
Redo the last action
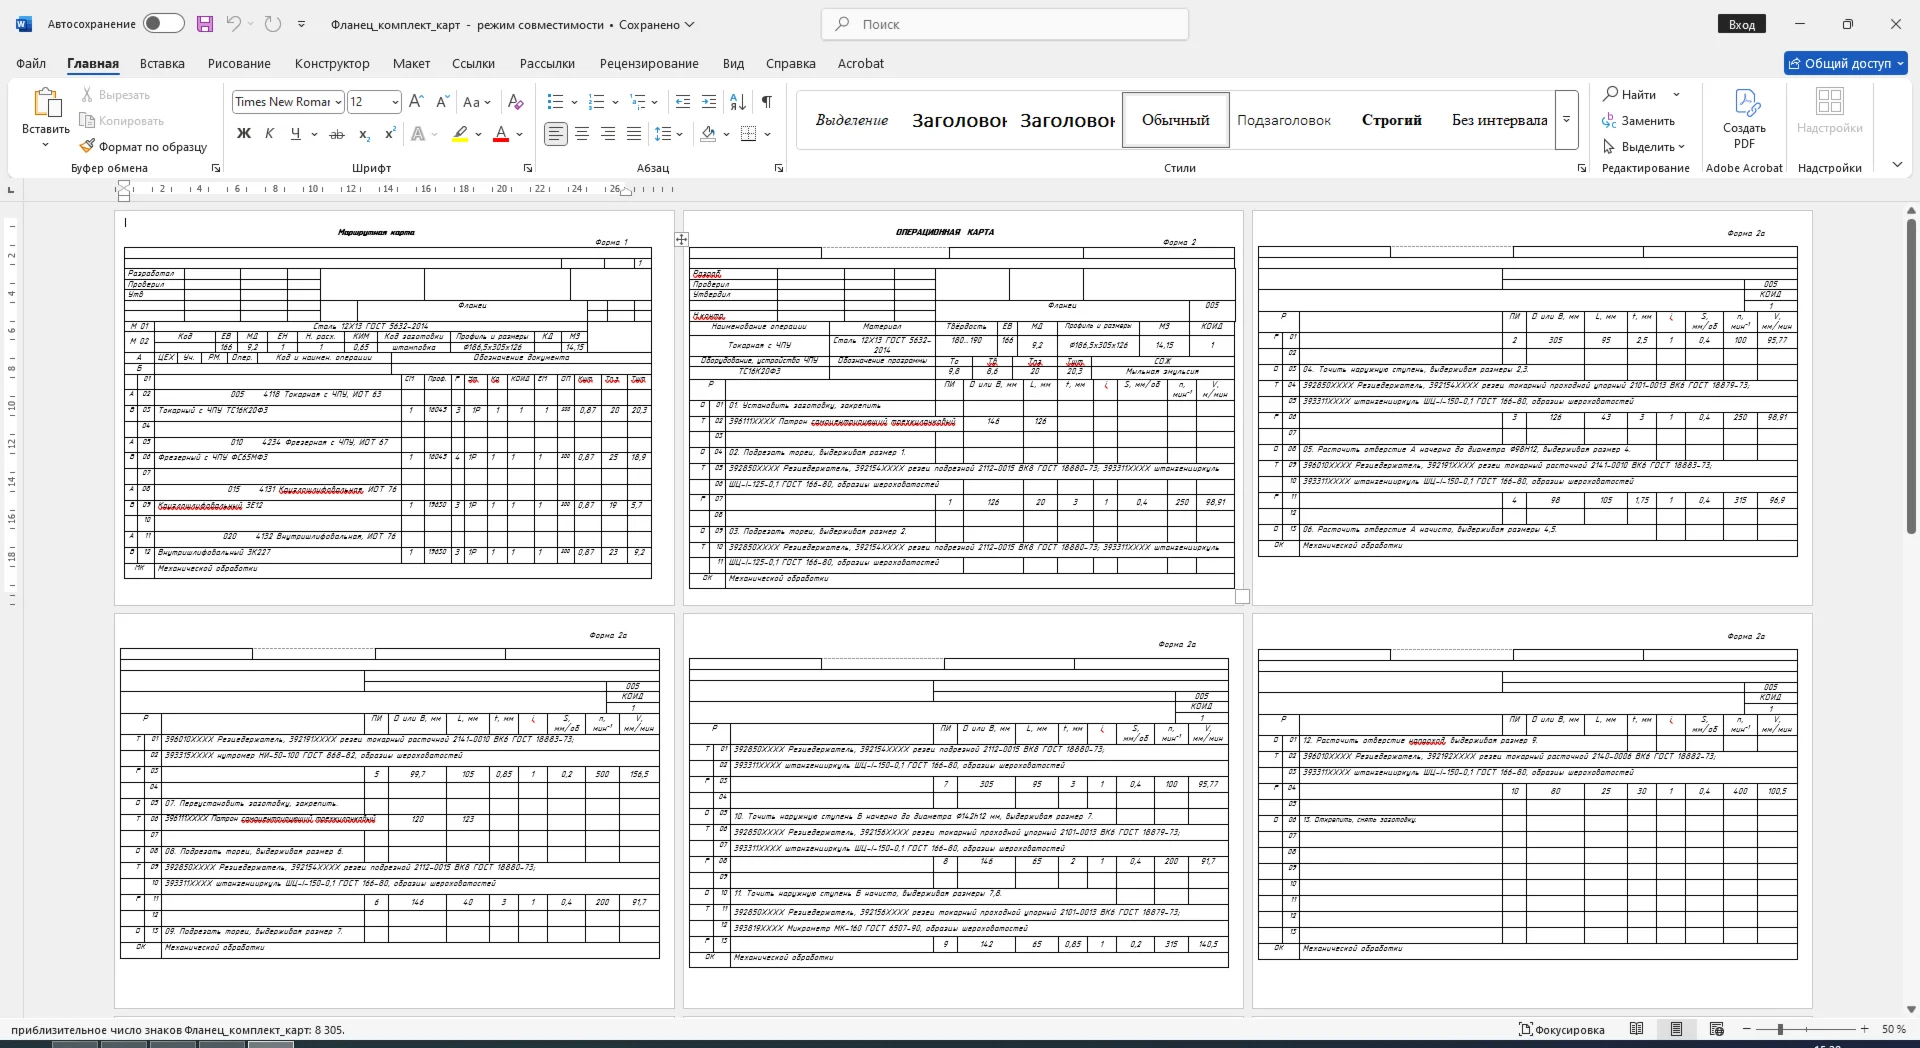click(x=272, y=24)
